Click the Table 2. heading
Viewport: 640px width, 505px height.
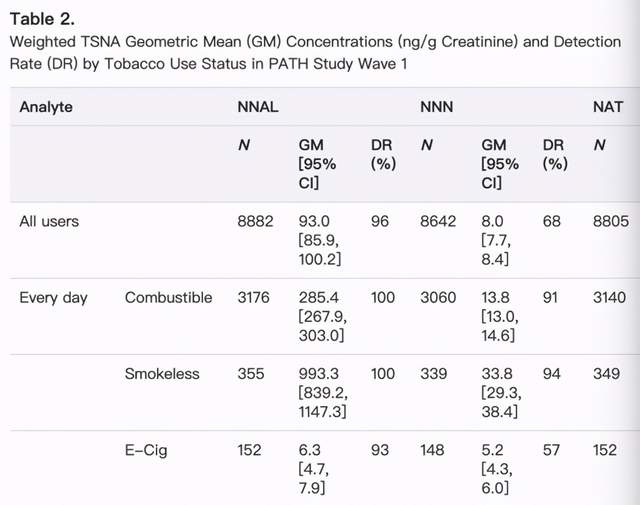pyautogui.click(x=42, y=19)
